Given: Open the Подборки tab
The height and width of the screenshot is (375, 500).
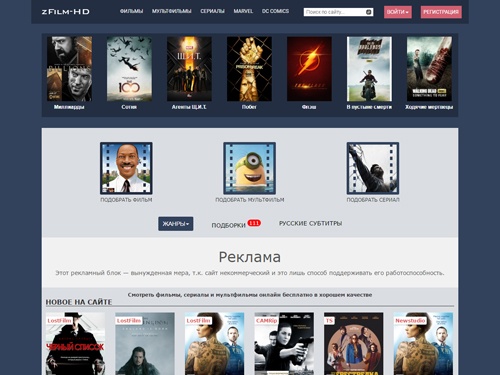Looking at the screenshot, I should pos(228,225).
